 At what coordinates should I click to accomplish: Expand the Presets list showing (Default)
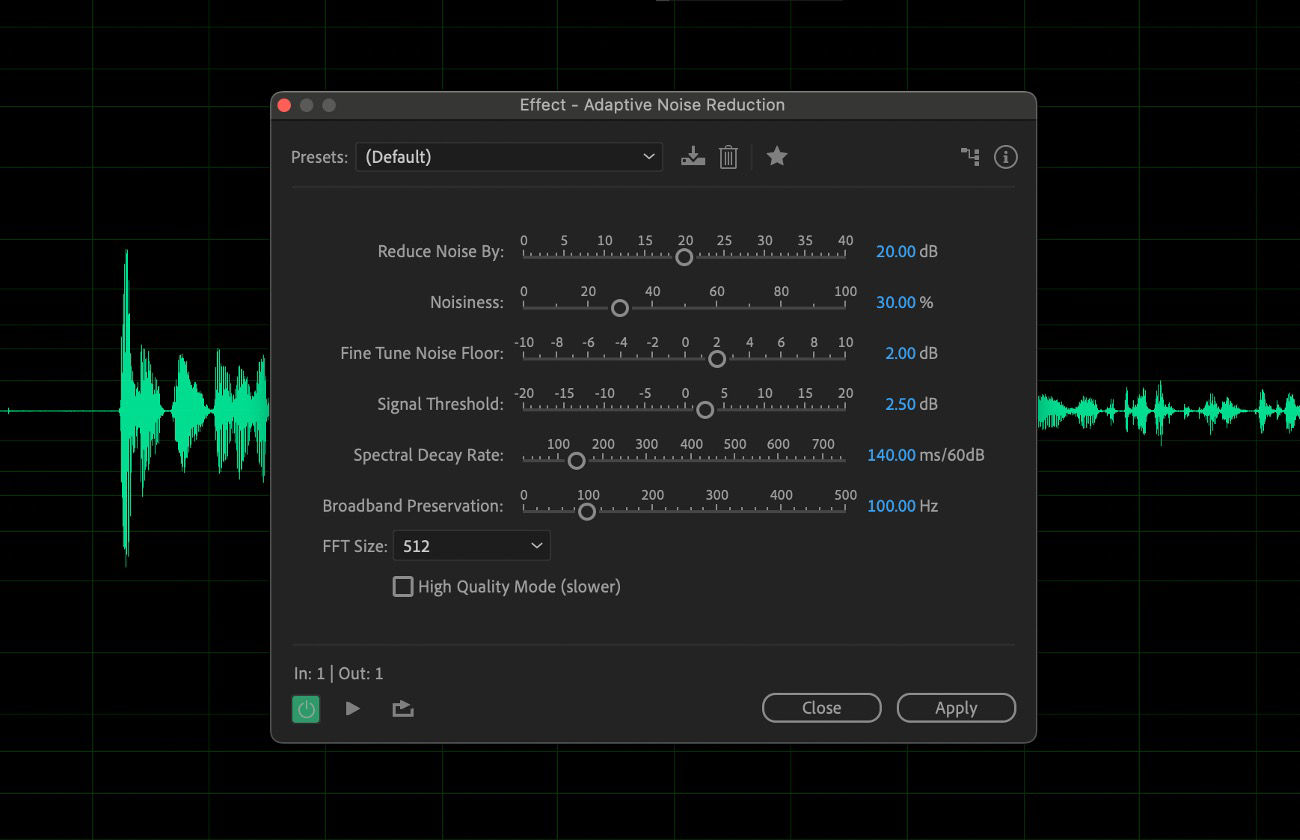tap(508, 156)
